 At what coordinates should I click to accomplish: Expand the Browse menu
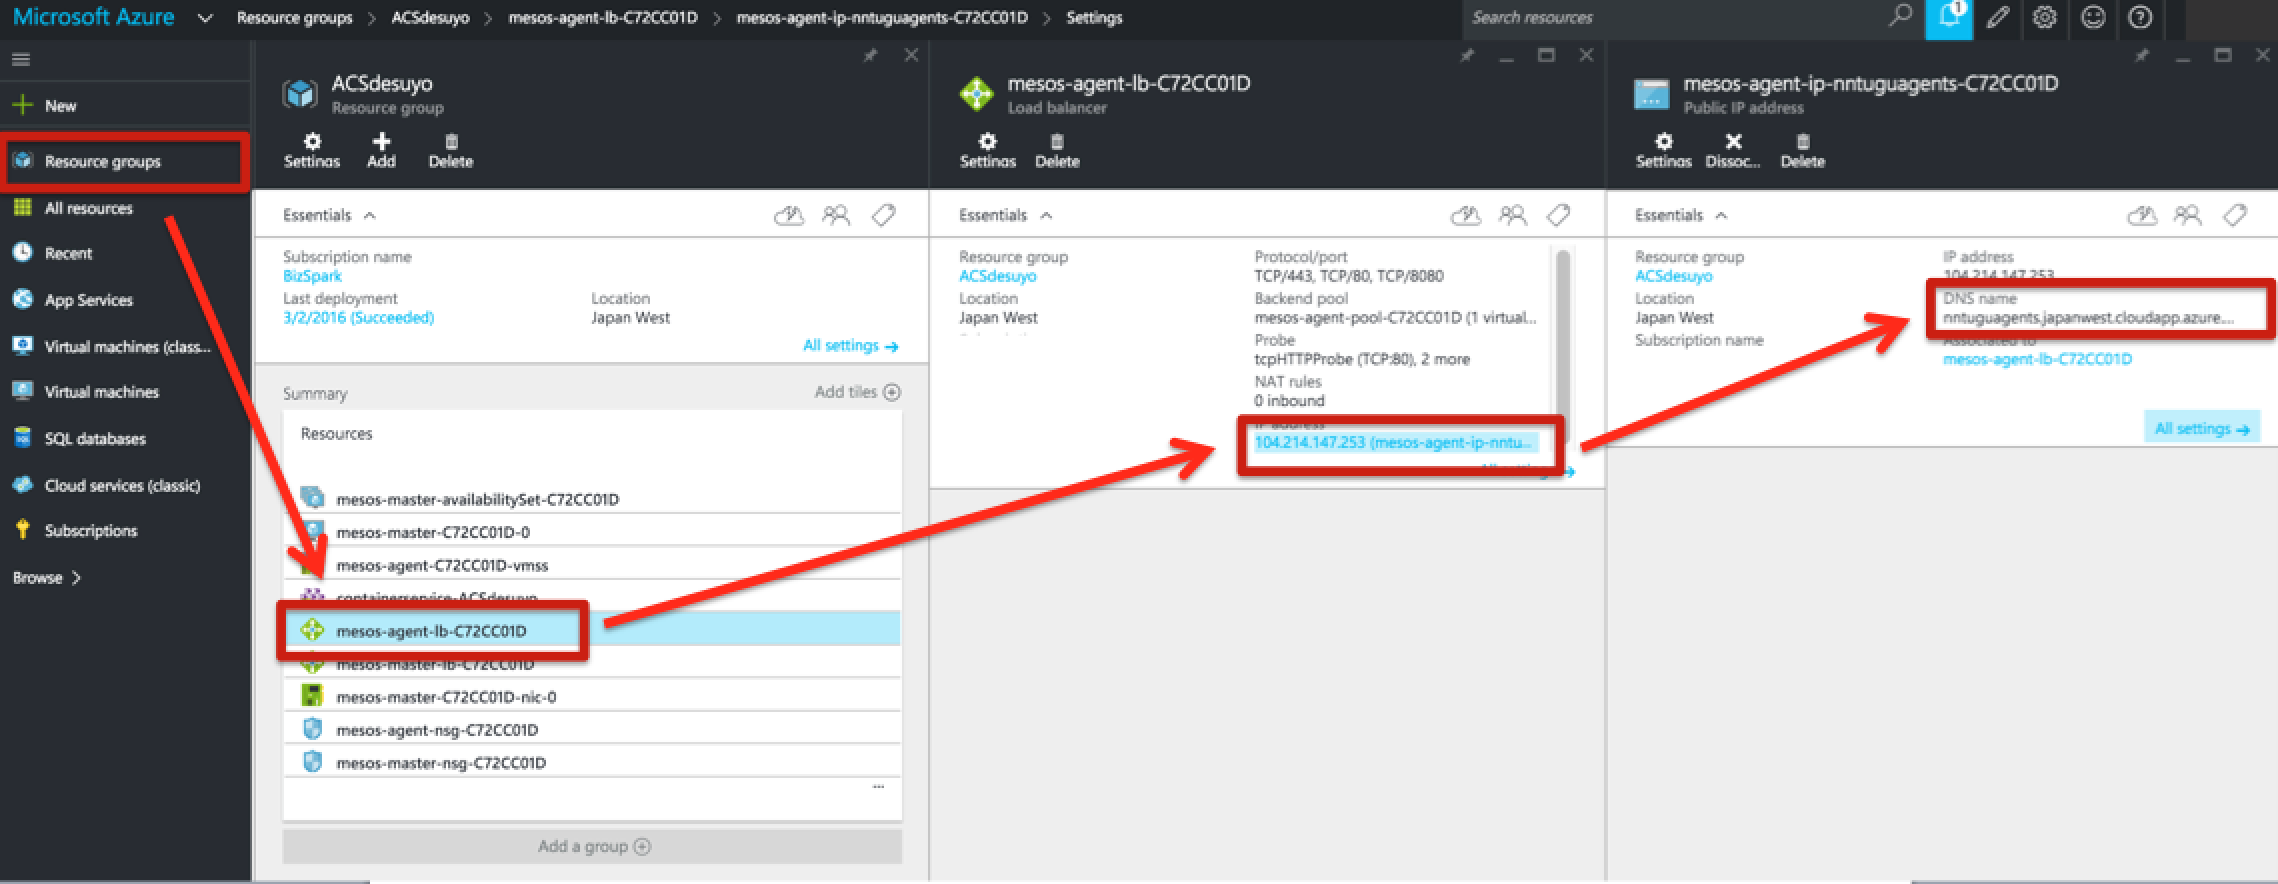pyautogui.click(x=47, y=578)
